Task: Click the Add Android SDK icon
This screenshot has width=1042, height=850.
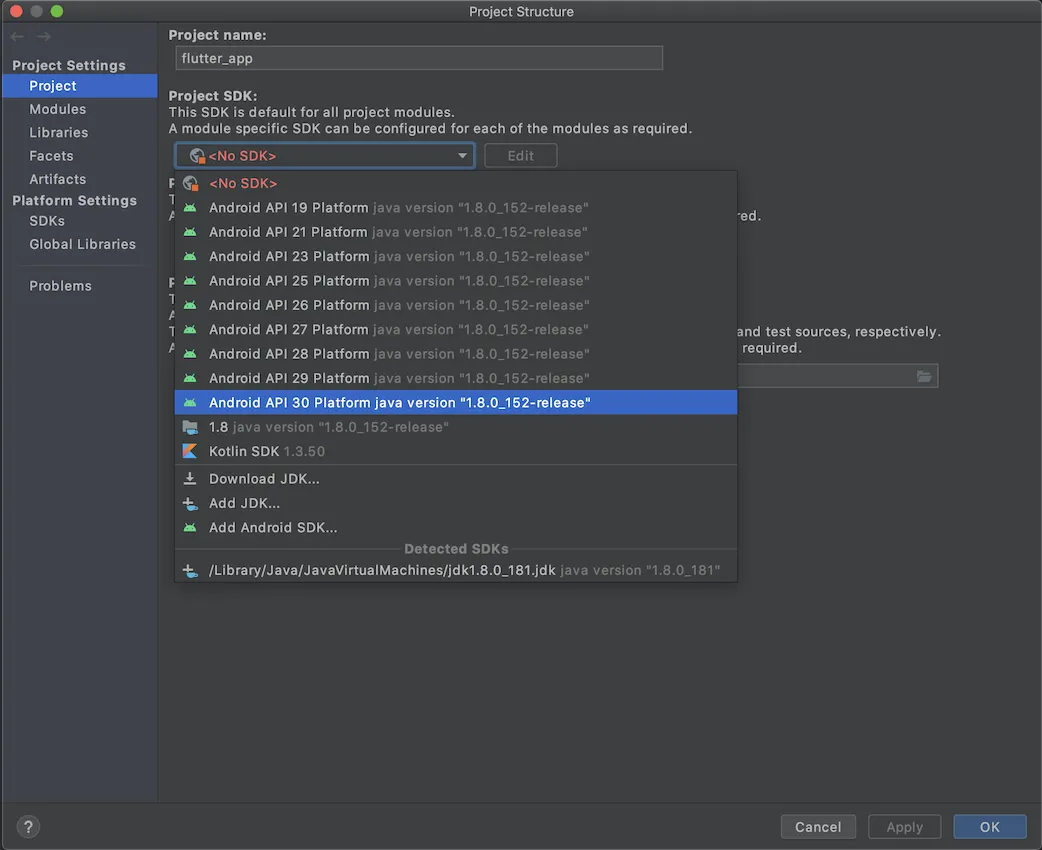Action: (x=190, y=528)
